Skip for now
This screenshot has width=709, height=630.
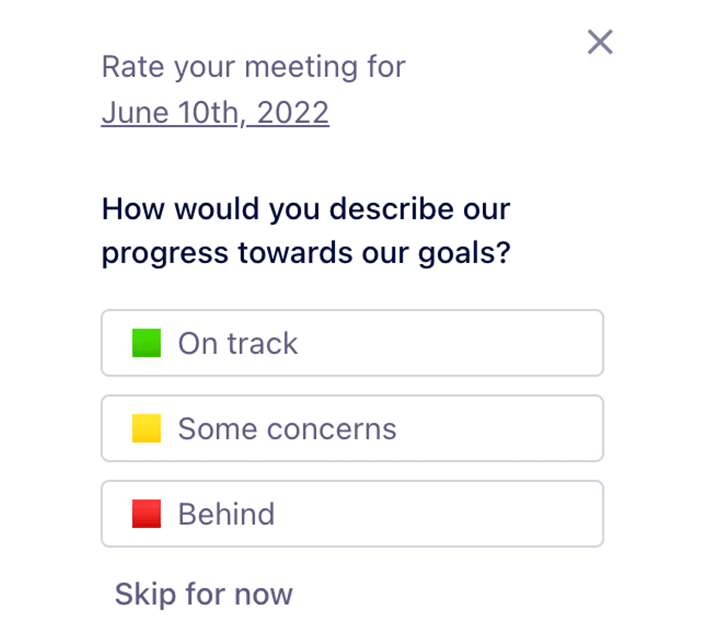click(x=204, y=594)
